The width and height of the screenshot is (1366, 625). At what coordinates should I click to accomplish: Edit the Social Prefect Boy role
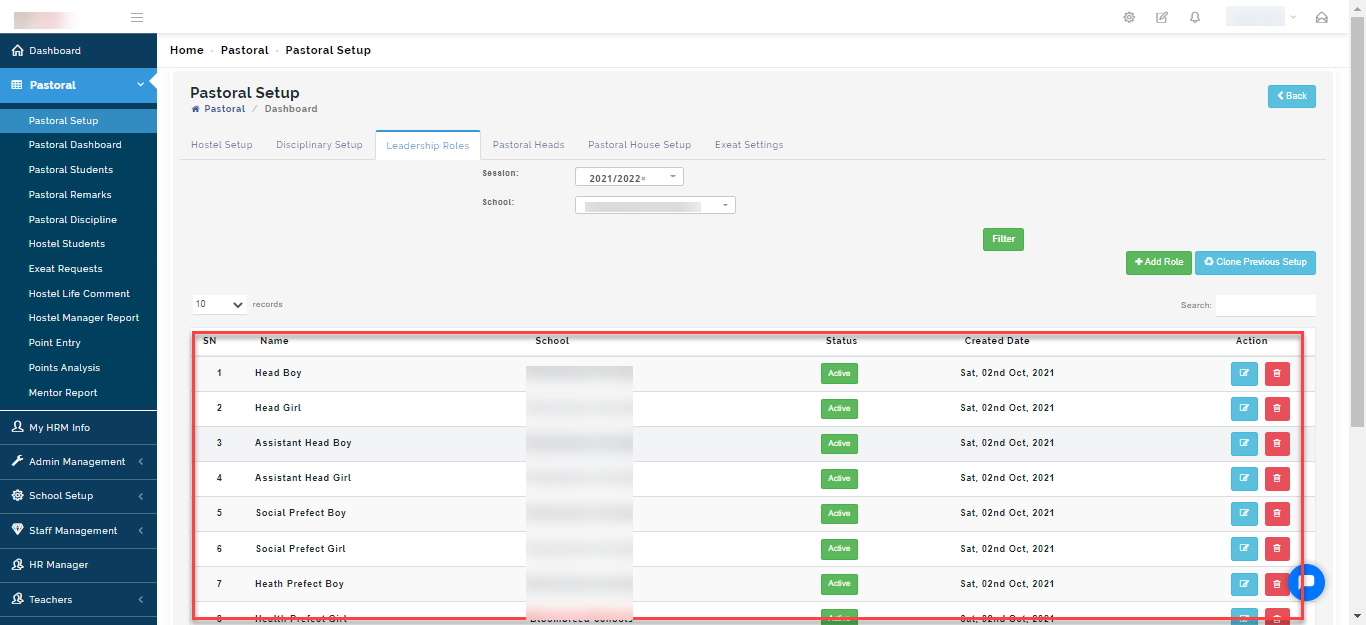pyautogui.click(x=1244, y=513)
